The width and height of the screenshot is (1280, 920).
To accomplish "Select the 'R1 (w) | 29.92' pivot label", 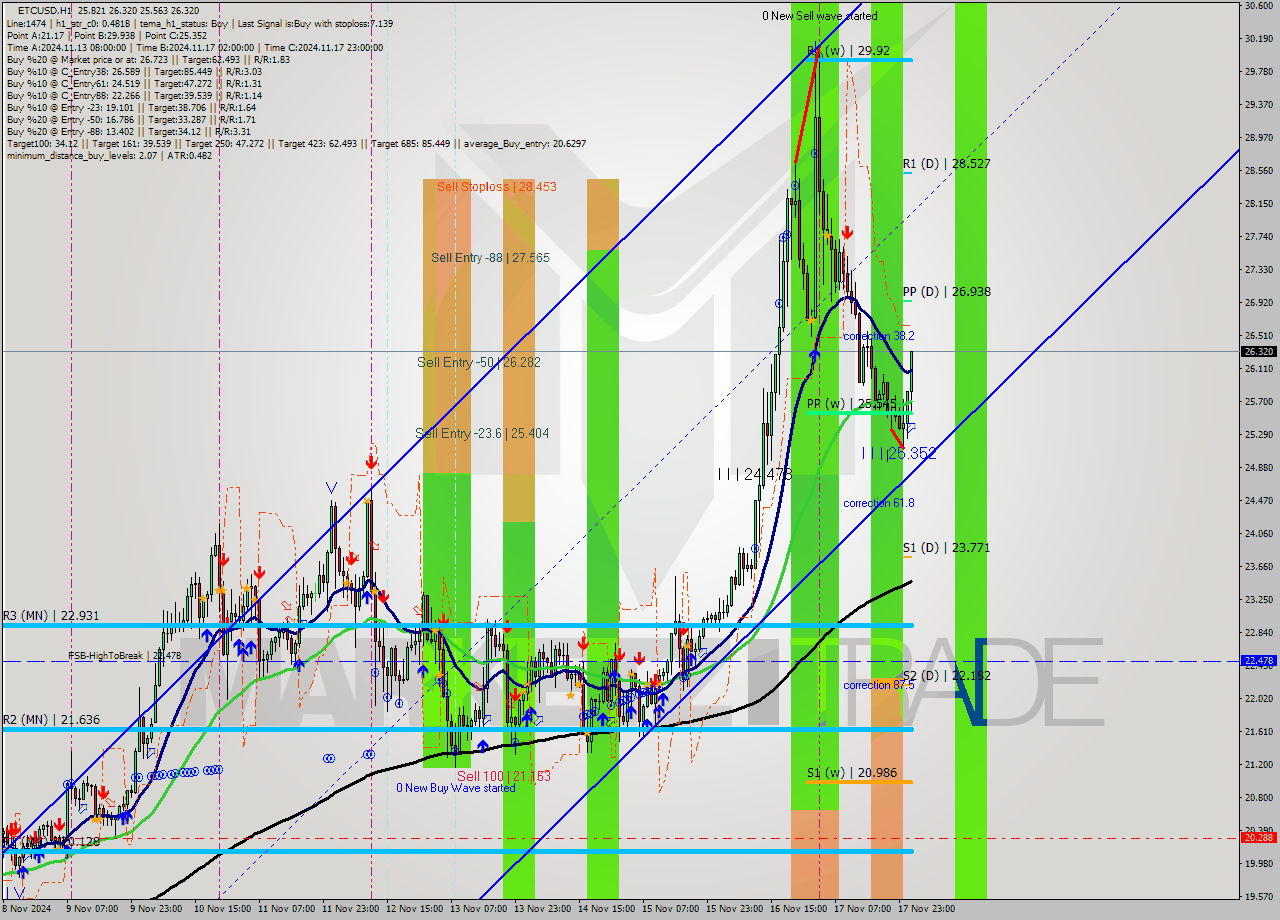I will pyautogui.click(x=848, y=51).
